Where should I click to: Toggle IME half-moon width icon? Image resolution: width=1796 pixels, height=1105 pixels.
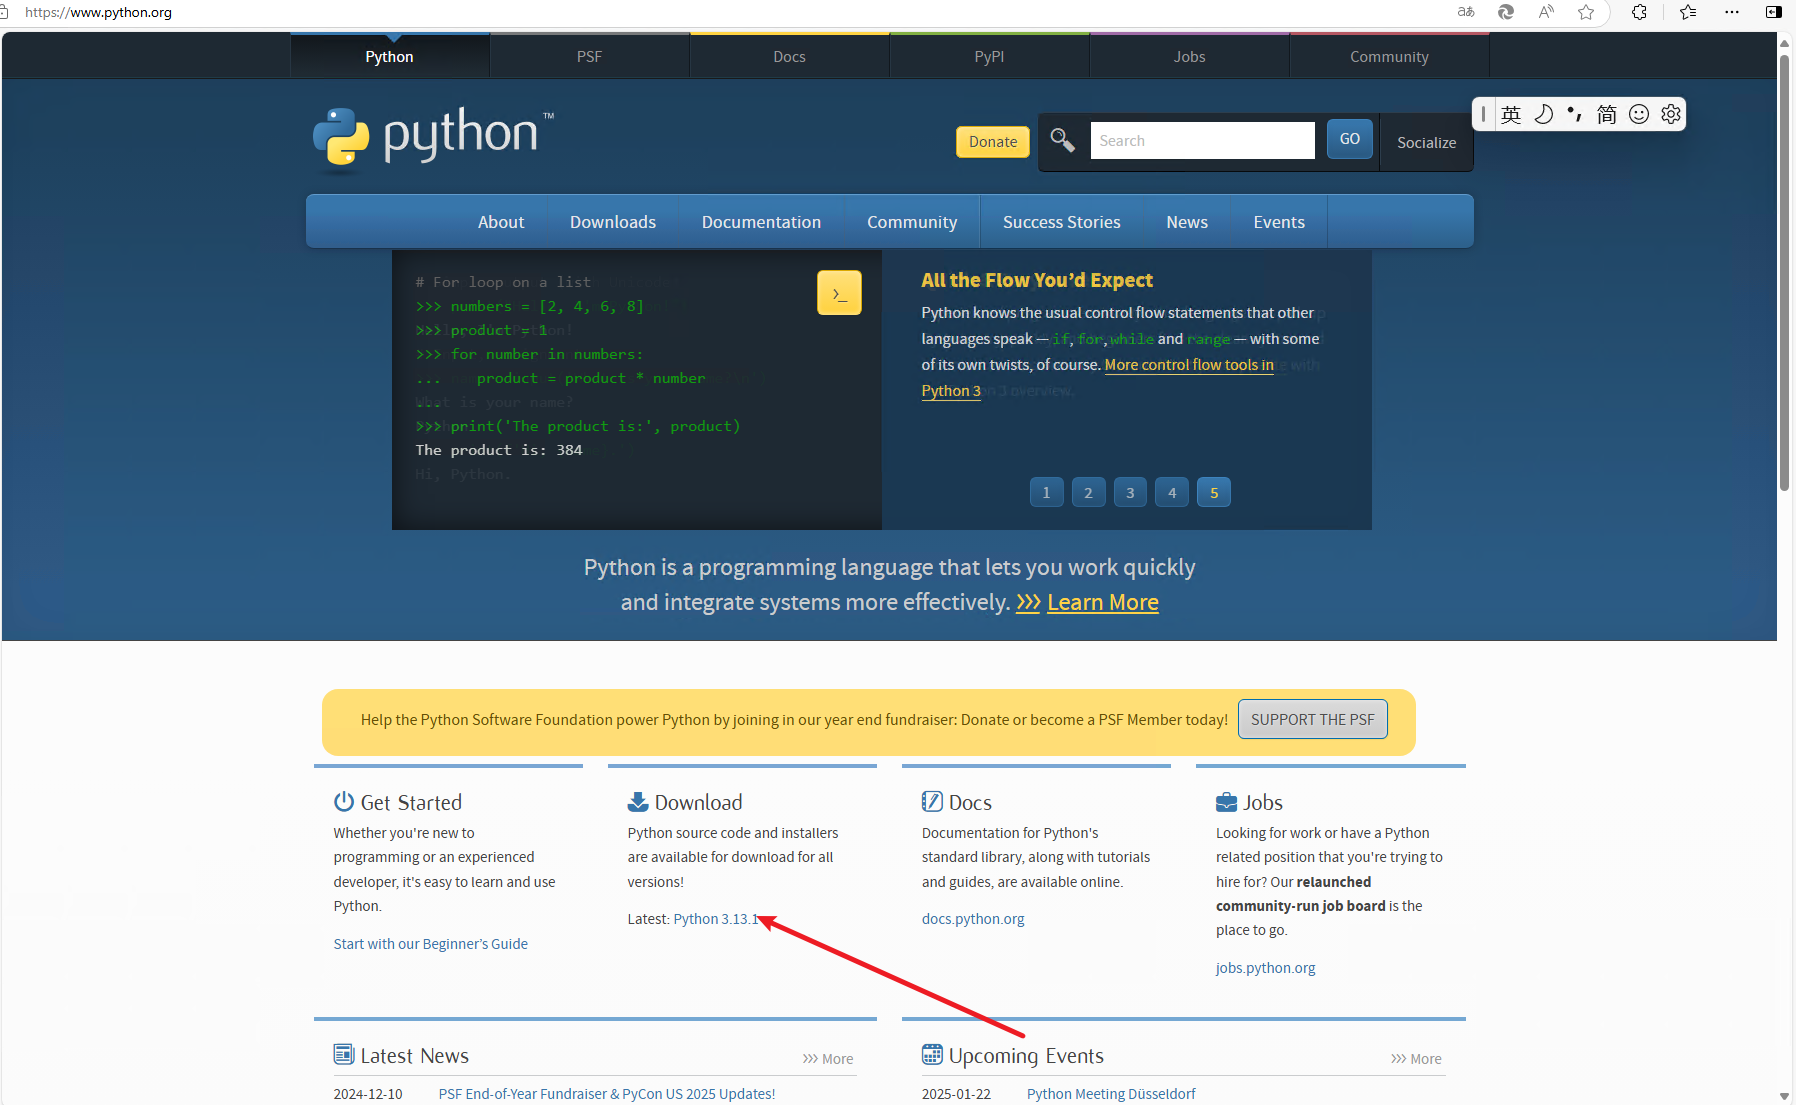1543,114
